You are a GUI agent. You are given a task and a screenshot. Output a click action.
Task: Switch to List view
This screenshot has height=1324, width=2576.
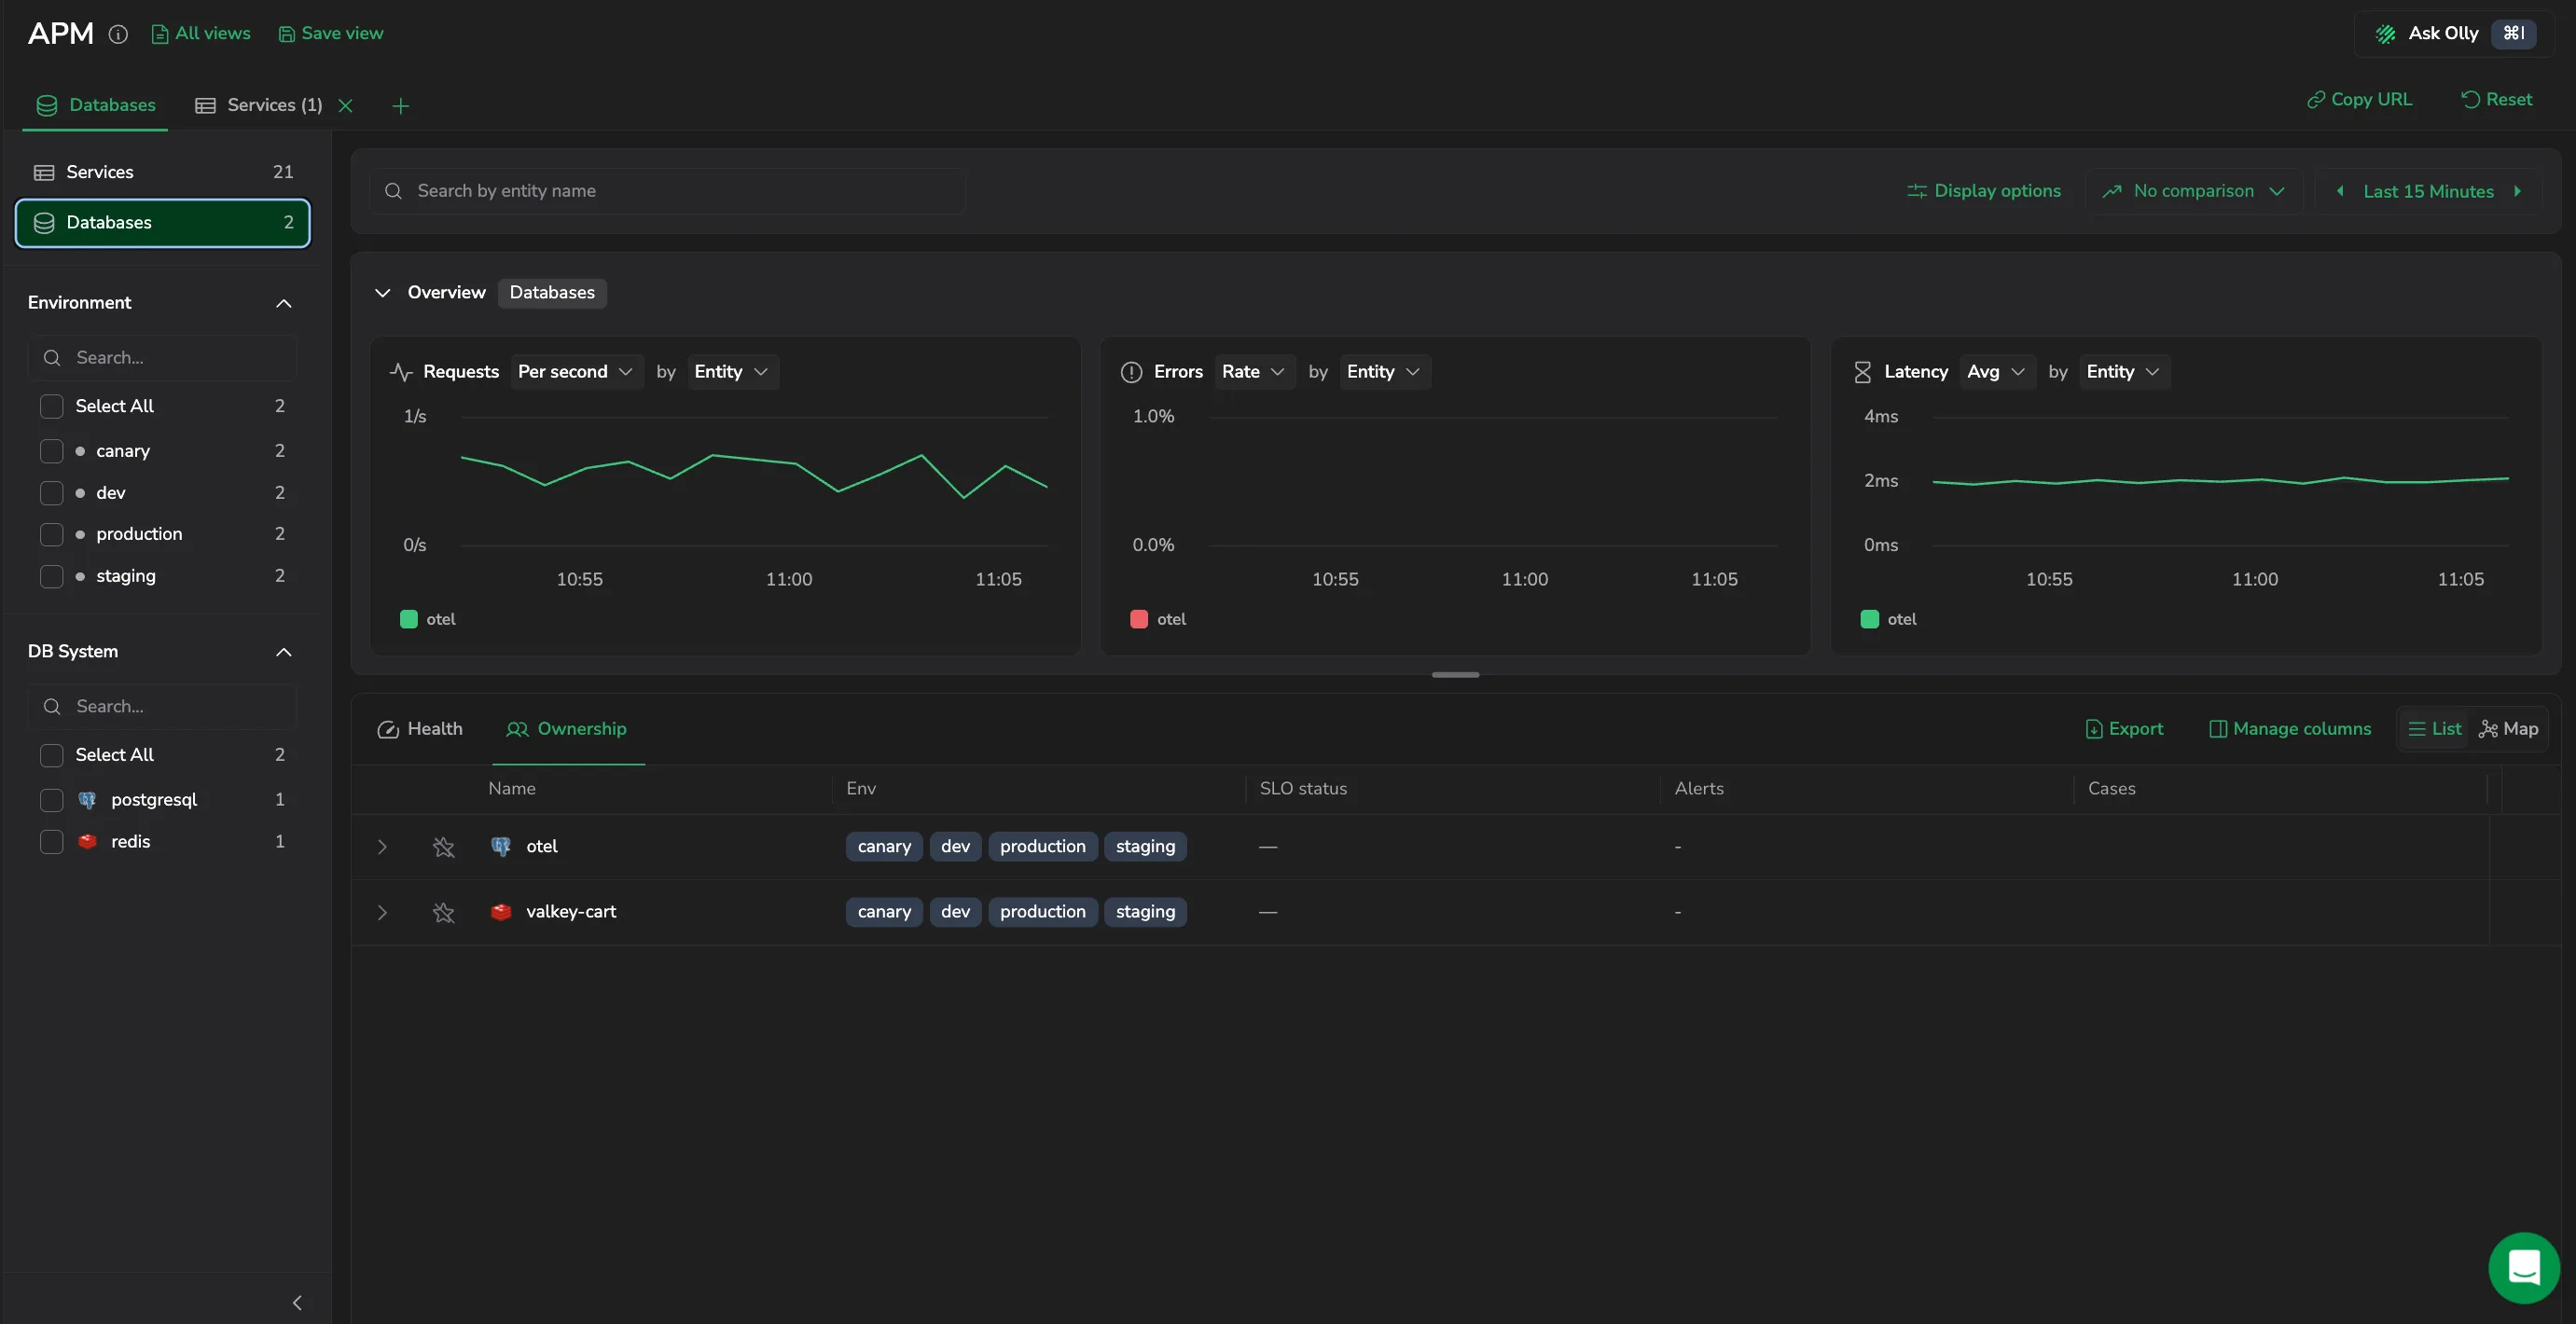2434,729
